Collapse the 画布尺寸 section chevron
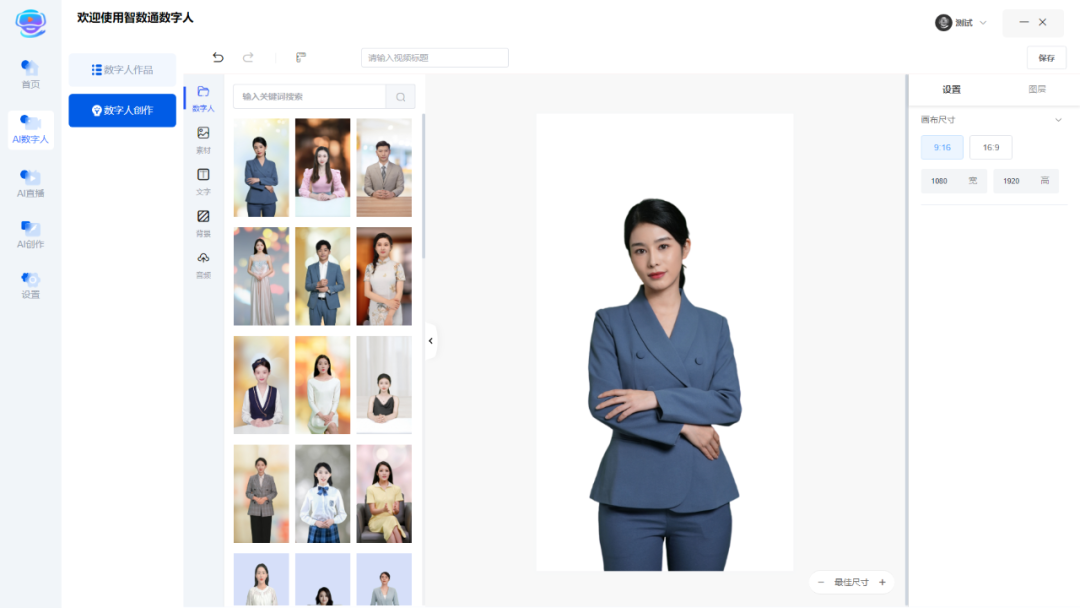The height and width of the screenshot is (608, 1080). pos(1058,120)
